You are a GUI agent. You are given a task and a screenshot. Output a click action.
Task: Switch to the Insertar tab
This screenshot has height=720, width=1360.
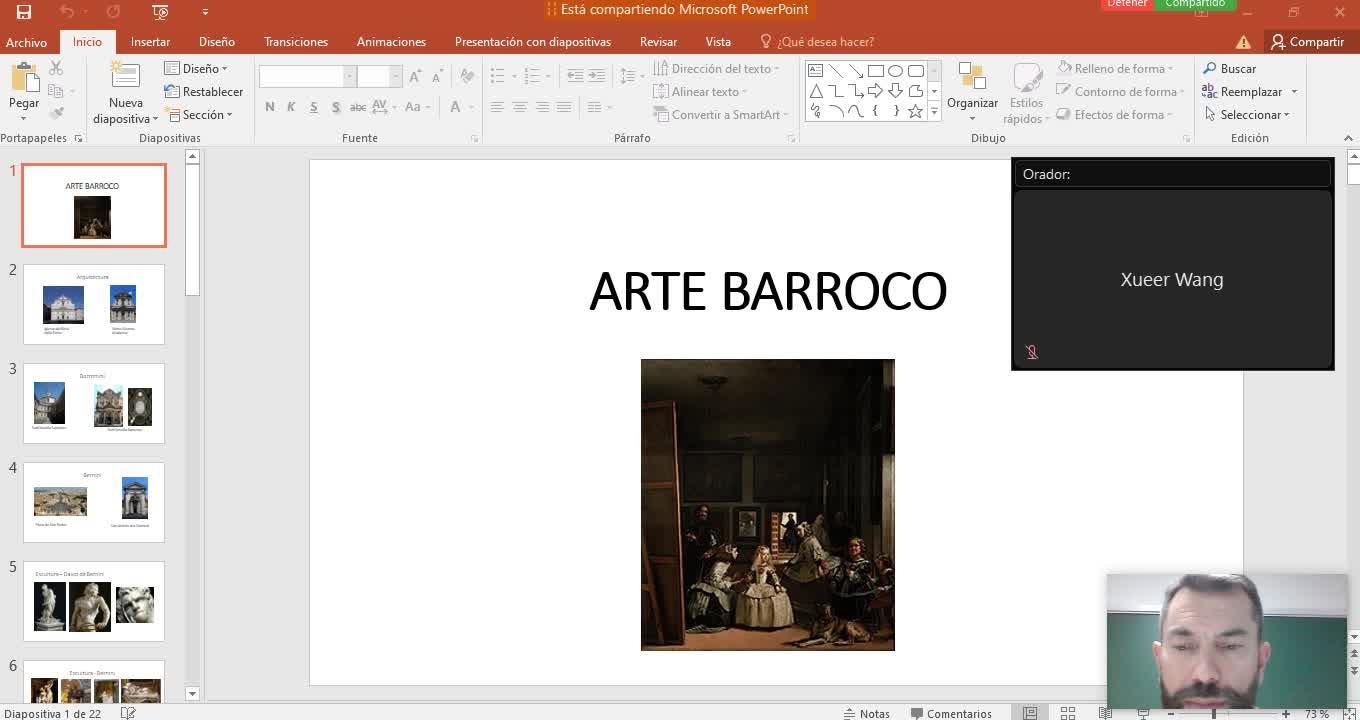tap(150, 42)
